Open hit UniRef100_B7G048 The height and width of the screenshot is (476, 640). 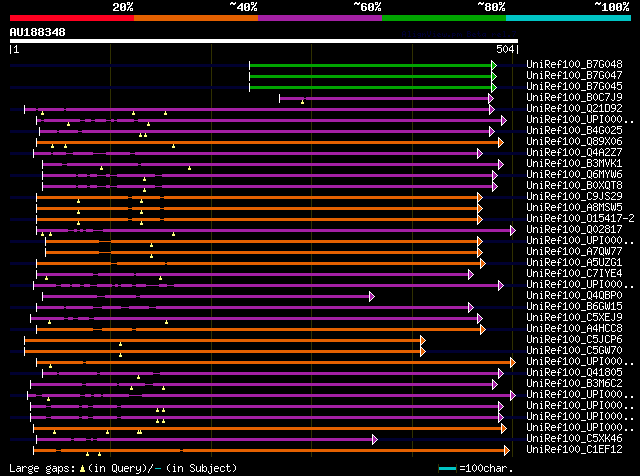pyautogui.click(x=574, y=65)
